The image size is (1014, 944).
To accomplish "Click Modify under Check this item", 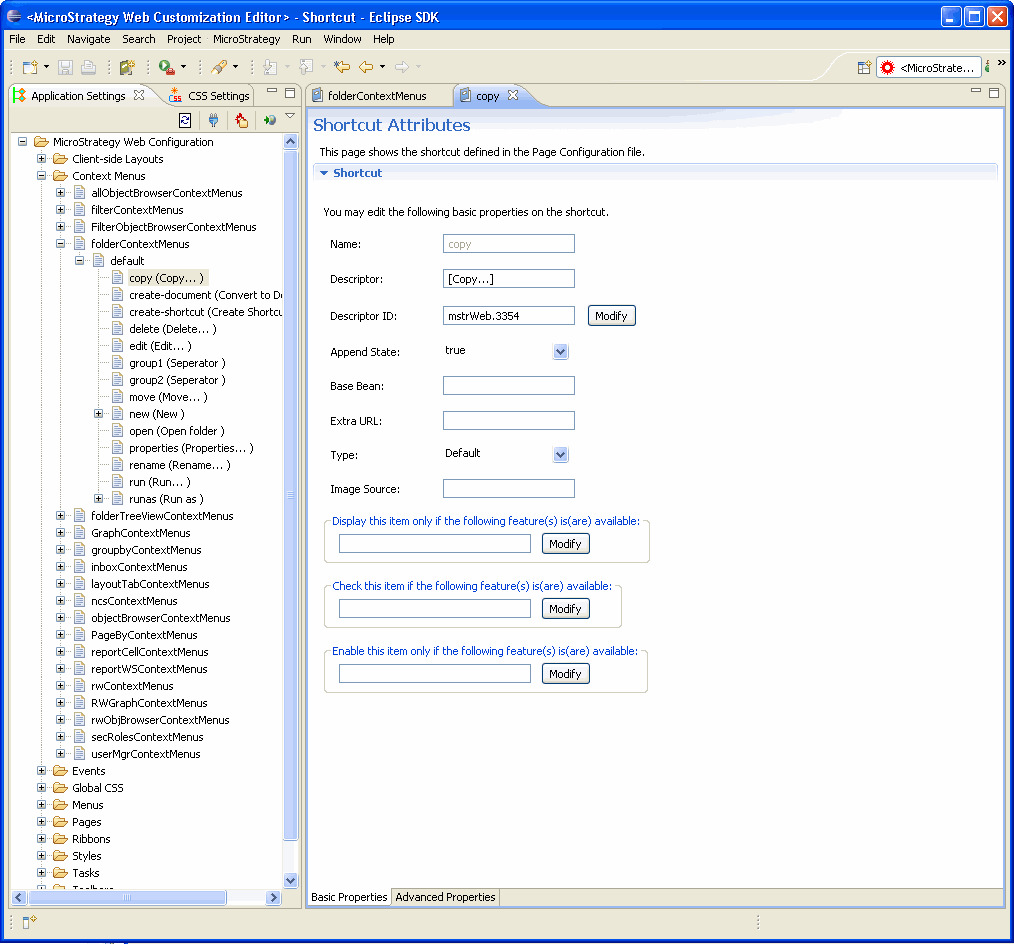I will (x=565, y=609).
